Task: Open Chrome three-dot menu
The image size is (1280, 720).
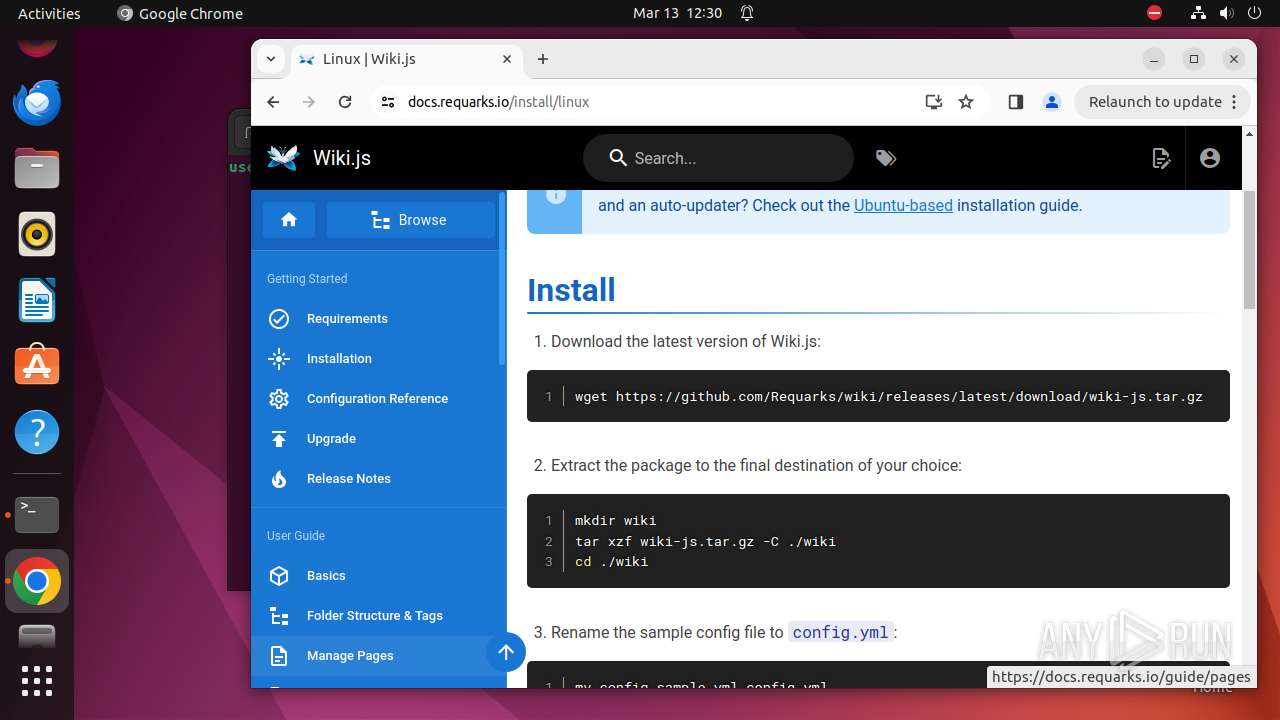Action: (x=1234, y=102)
